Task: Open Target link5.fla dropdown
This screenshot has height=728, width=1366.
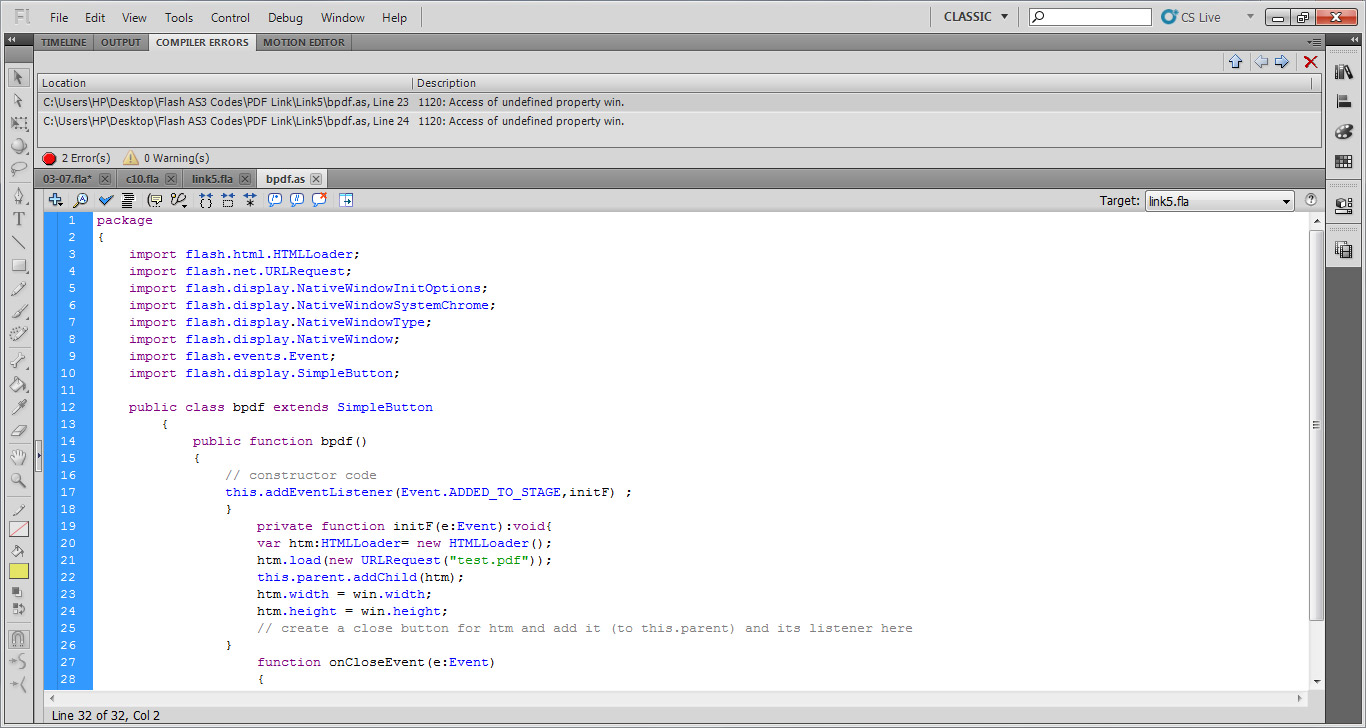Action: pyautogui.click(x=1219, y=201)
